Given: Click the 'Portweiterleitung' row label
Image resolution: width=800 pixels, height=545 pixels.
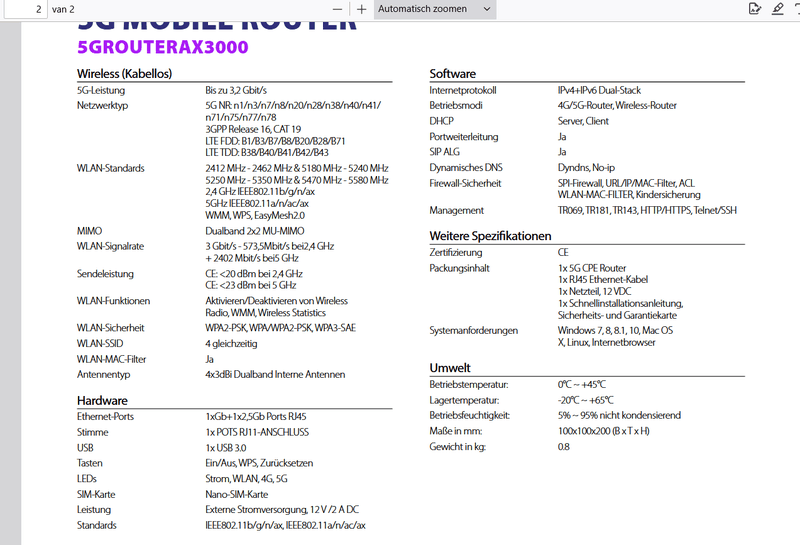Looking at the screenshot, I should (x=464, y=137).
